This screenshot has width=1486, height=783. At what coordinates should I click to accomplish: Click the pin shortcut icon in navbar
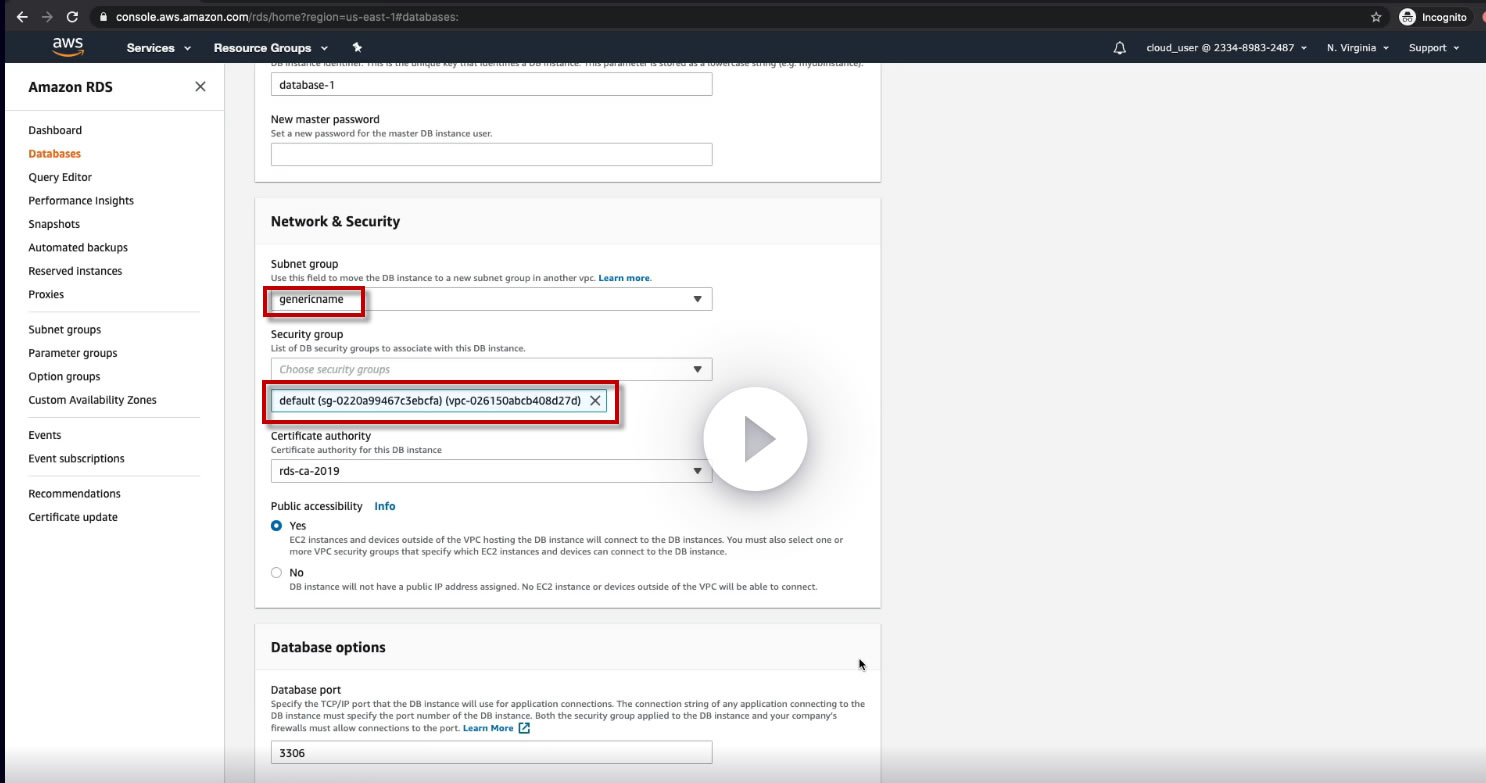click(x=357, y=47)
